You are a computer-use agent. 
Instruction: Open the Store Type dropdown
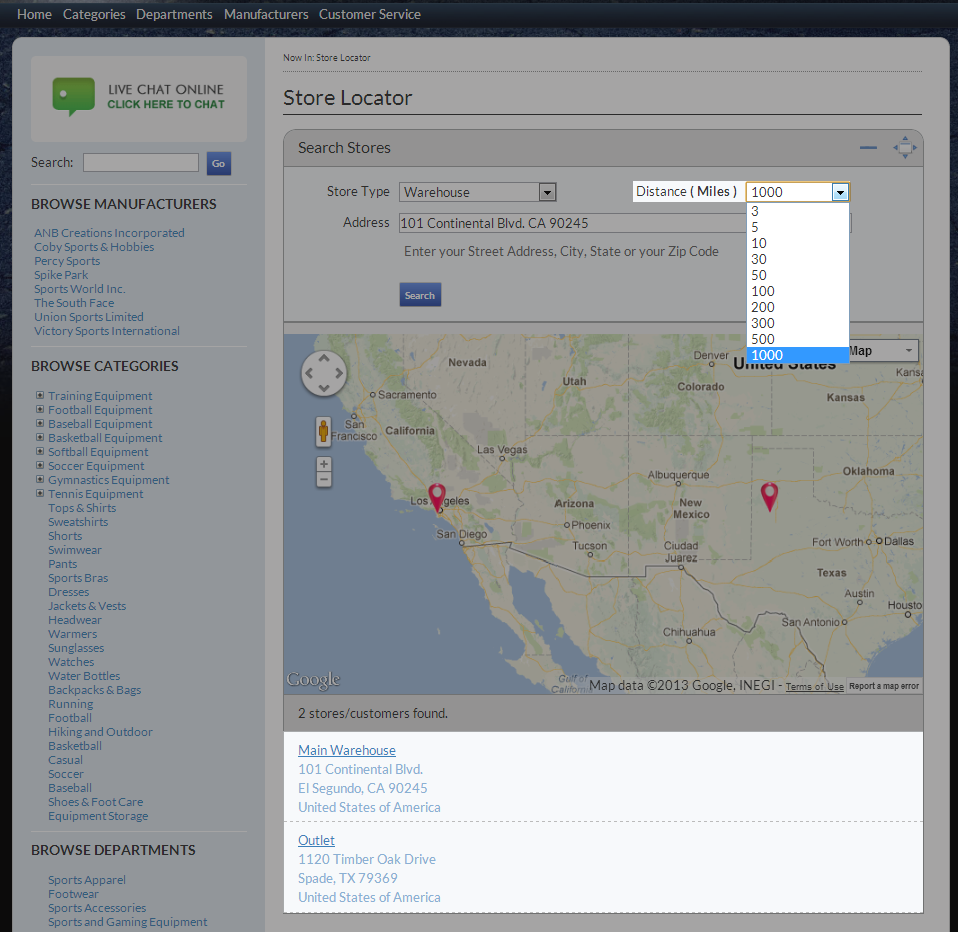pos(546,192)
